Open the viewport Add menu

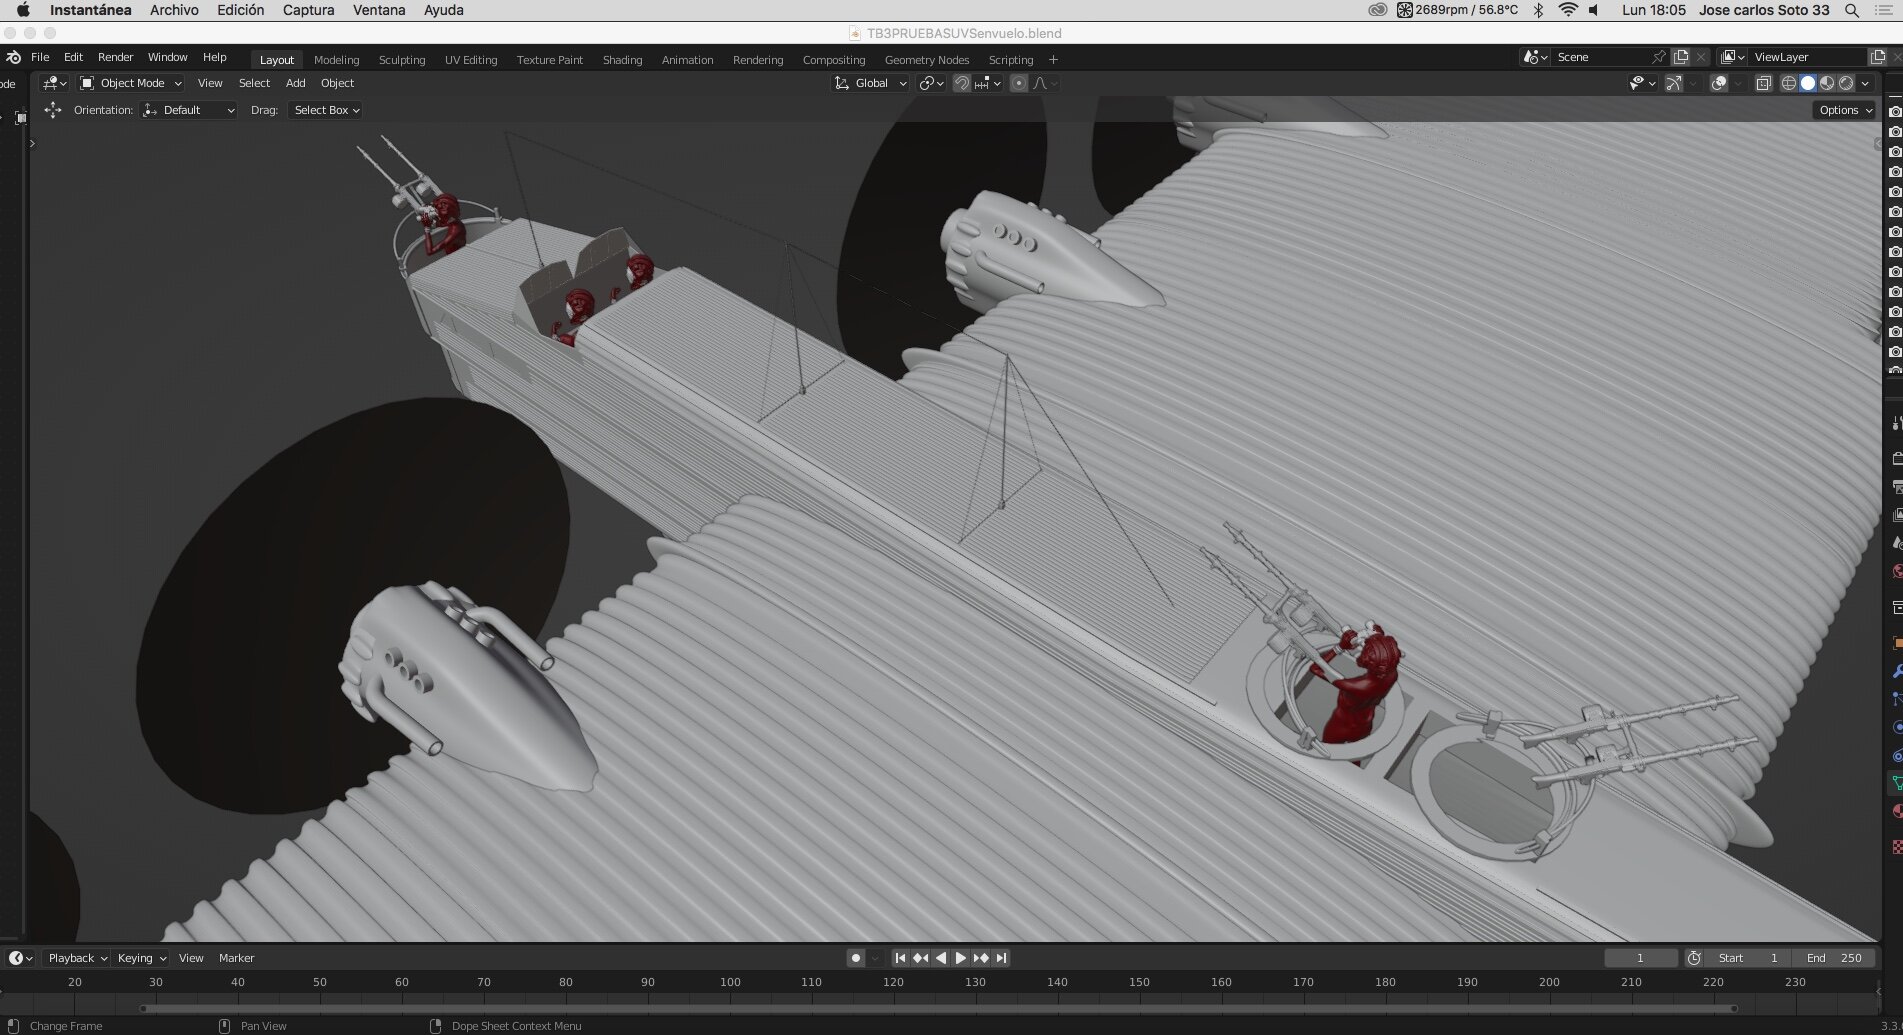[x=295, y=83]
